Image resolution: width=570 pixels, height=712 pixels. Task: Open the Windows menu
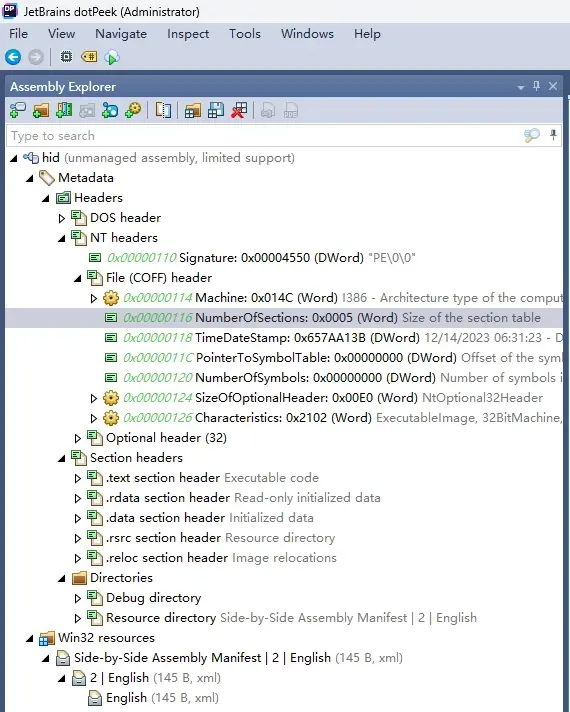[x=307, y=34]
